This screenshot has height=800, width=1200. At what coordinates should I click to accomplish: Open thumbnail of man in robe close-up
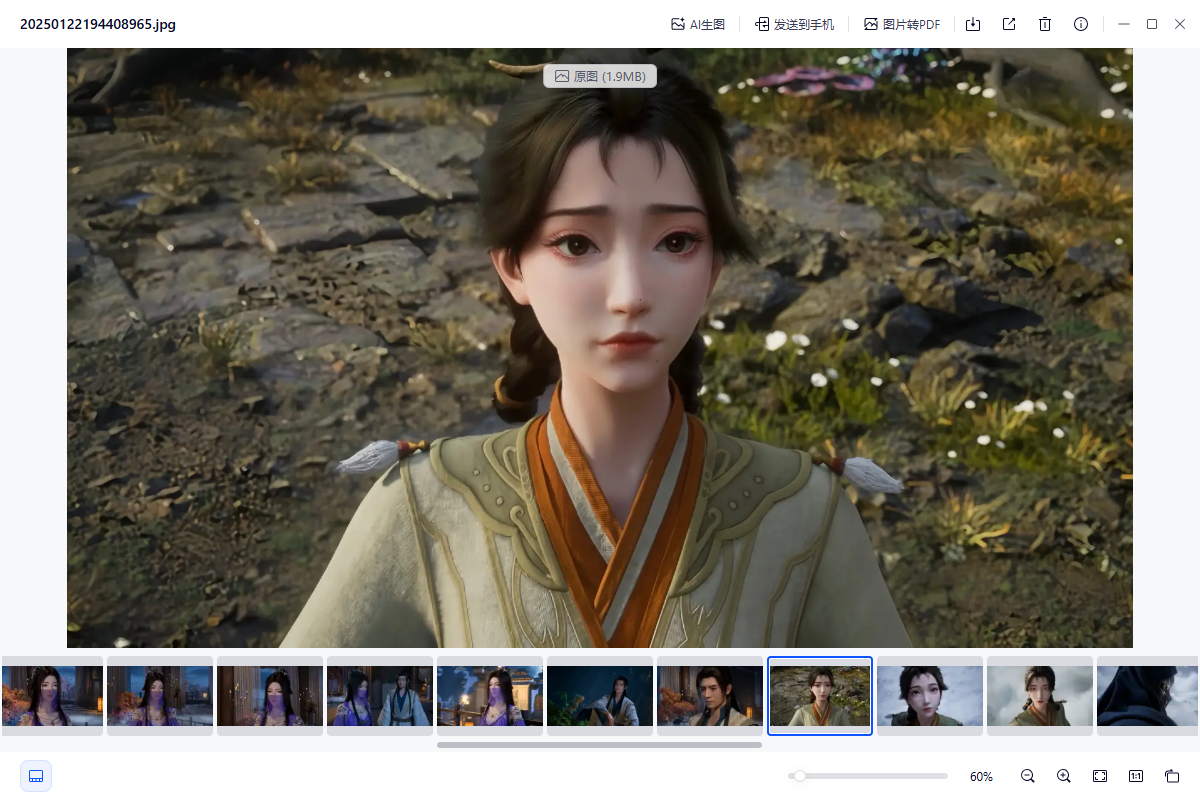coord(710,696)
